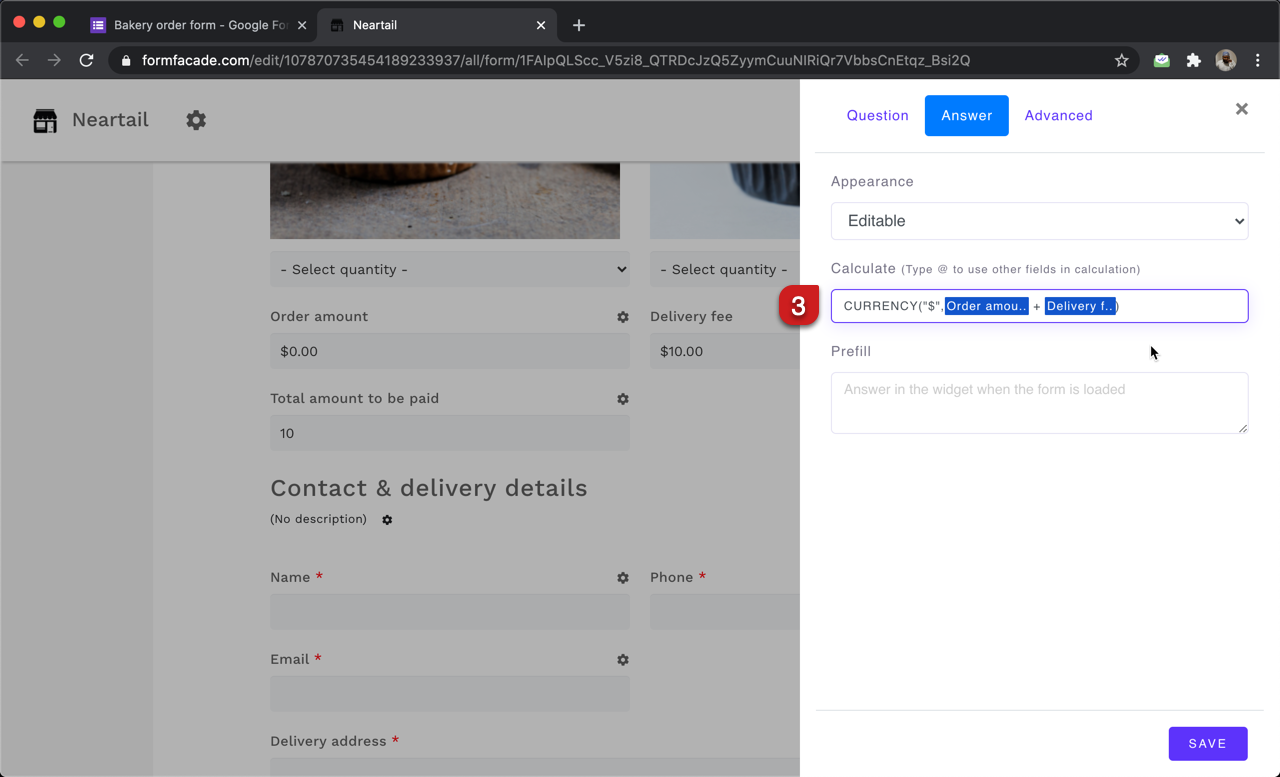This screenshot has width=1280, height=777.
Task: Click the Delivery fee chip in Calculate formula
Action: 1080,306
